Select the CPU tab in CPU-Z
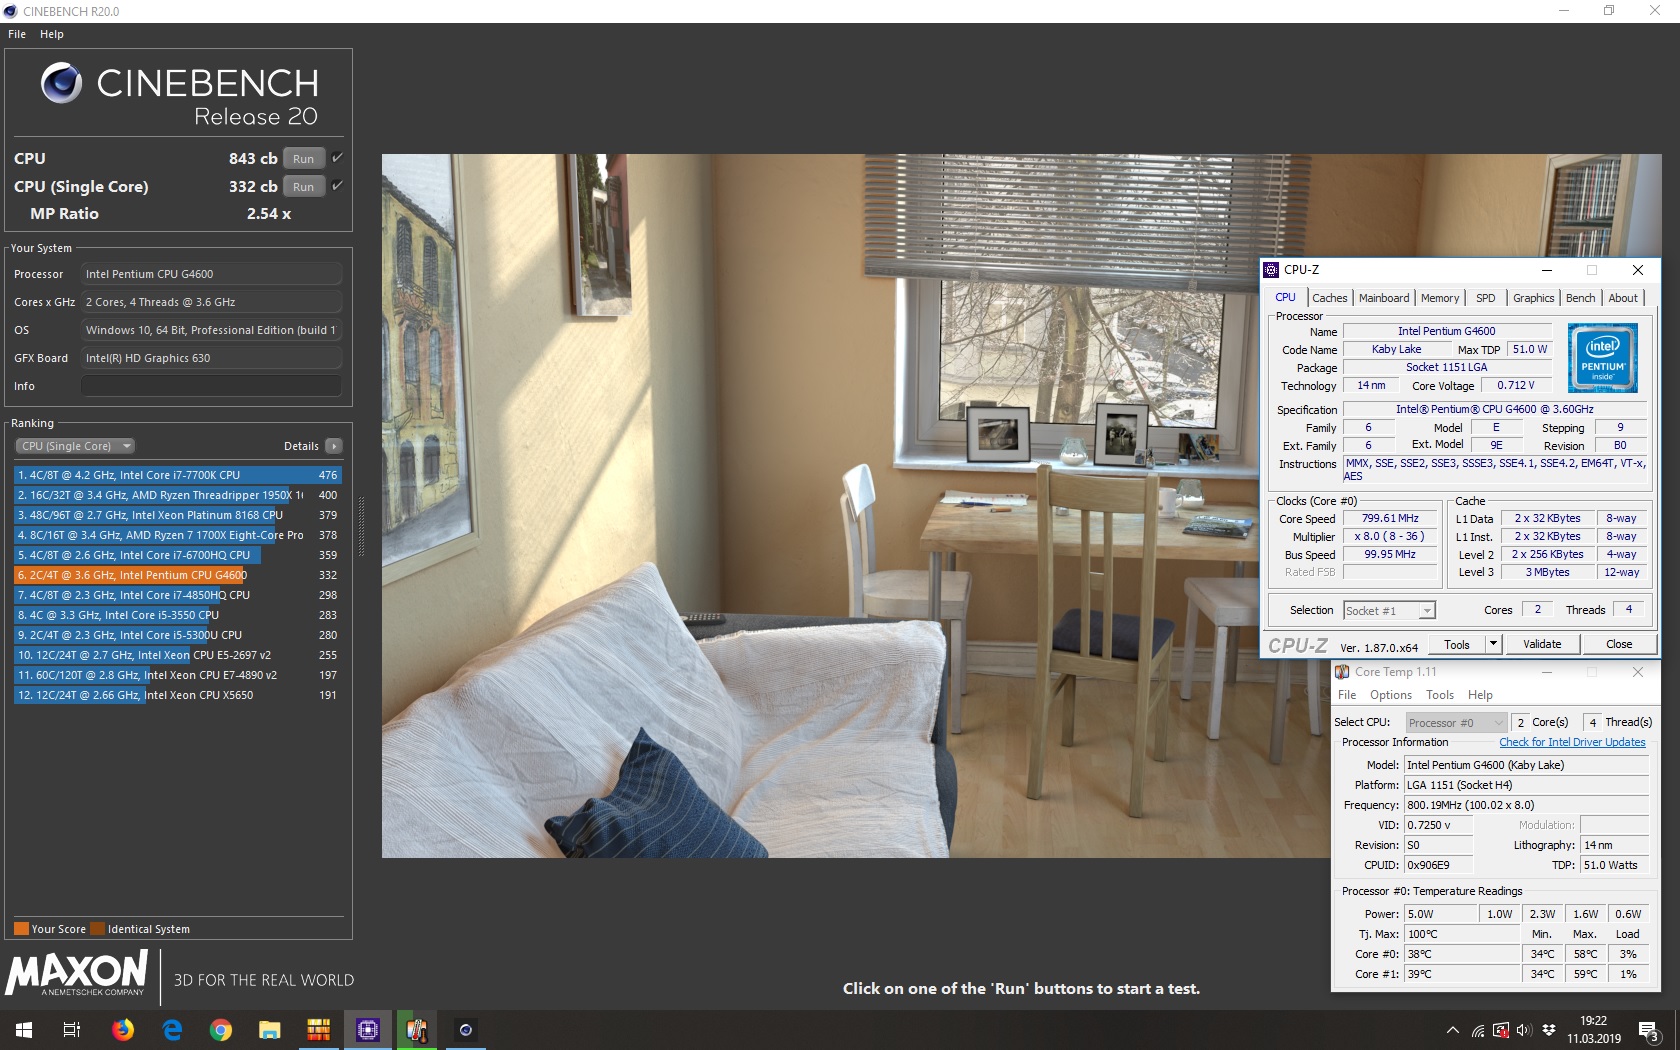1680x1050 pixels. [1286, 297]
